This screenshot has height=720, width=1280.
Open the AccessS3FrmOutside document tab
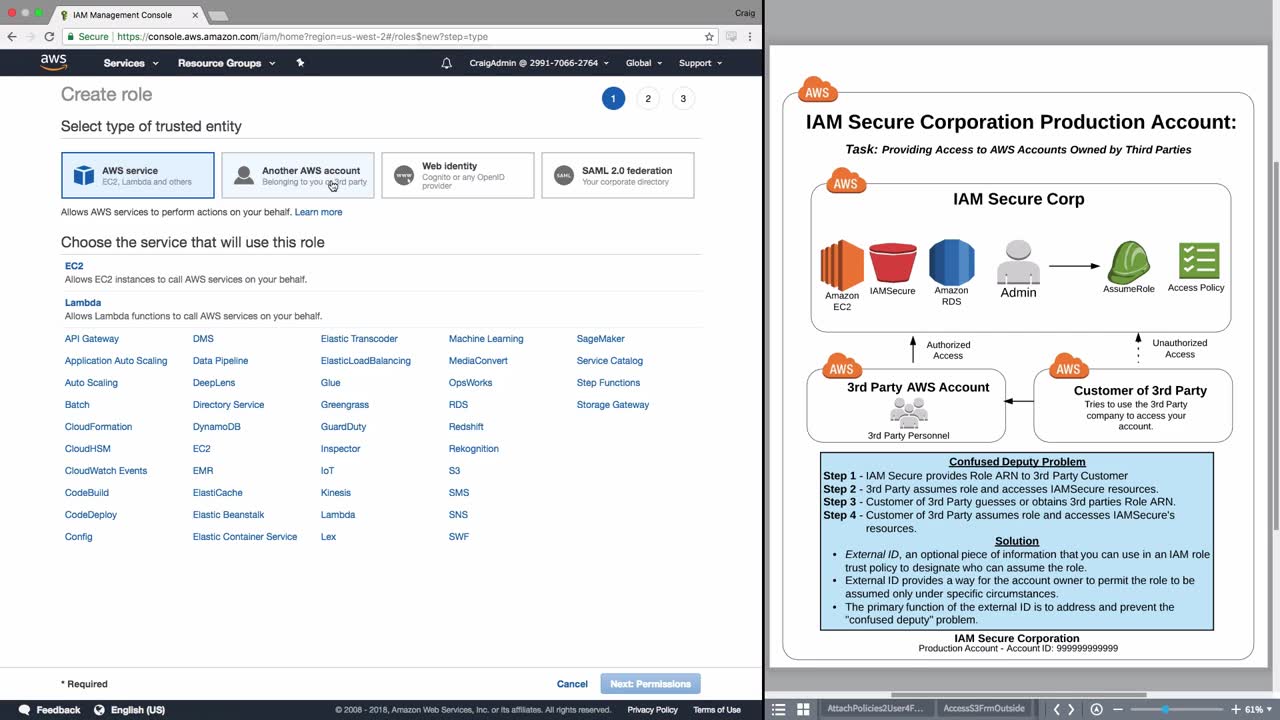(x=983, y=709)
